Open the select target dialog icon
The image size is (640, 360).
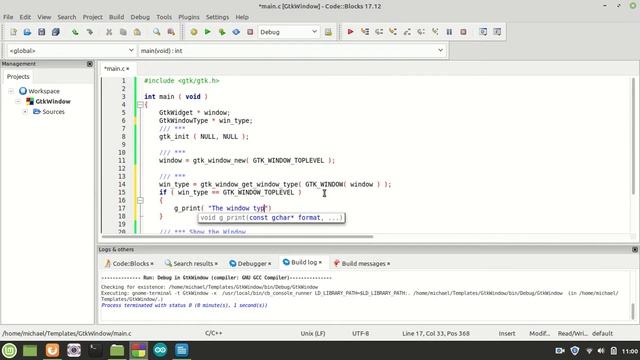pos(328,32)
